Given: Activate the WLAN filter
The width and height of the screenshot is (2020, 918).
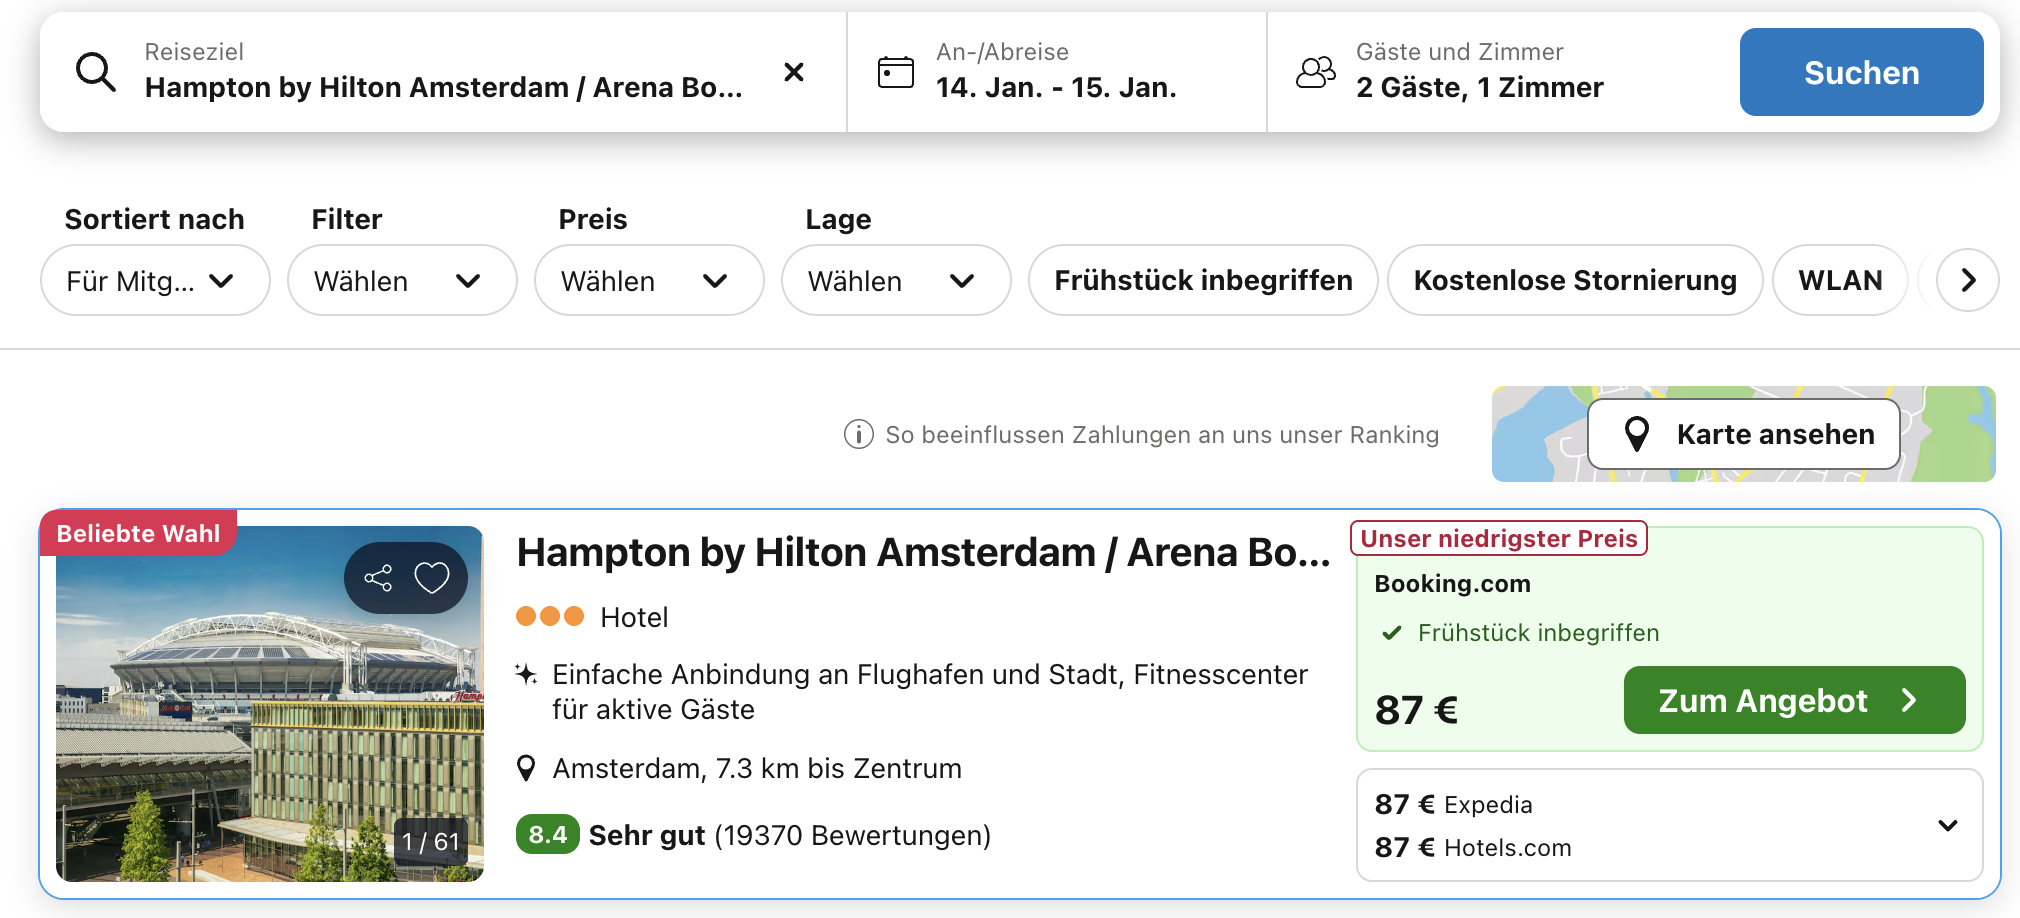Looking at the screenshot, I should point(1841,280).
